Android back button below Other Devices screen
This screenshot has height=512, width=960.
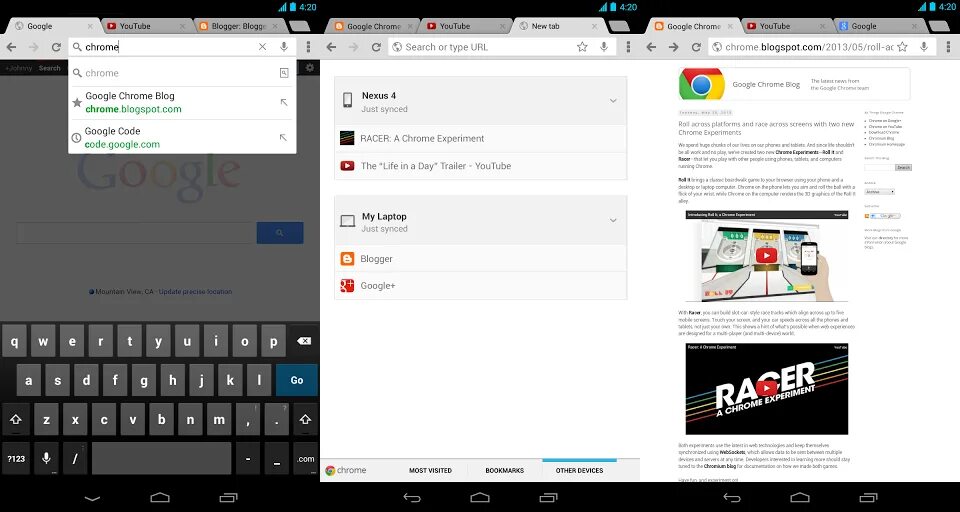tap(412, 497)
